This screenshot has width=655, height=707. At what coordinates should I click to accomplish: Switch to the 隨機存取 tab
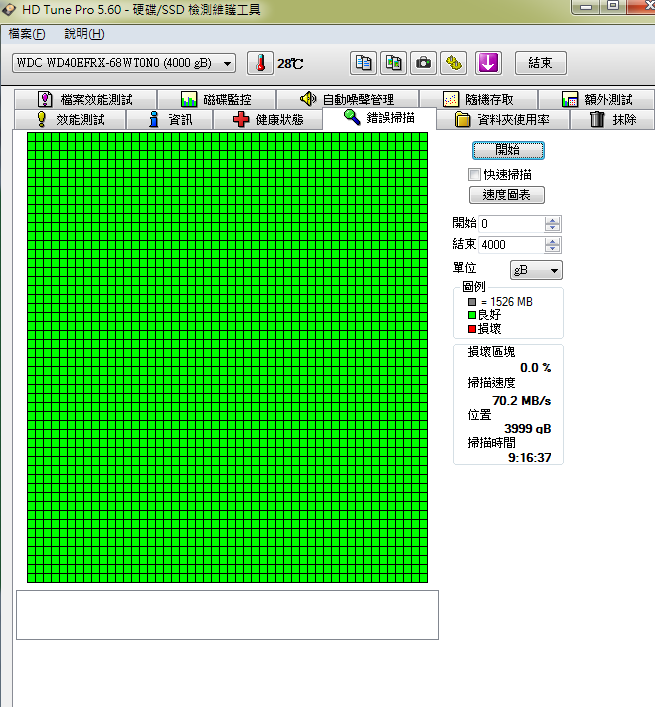click(478, 99)
